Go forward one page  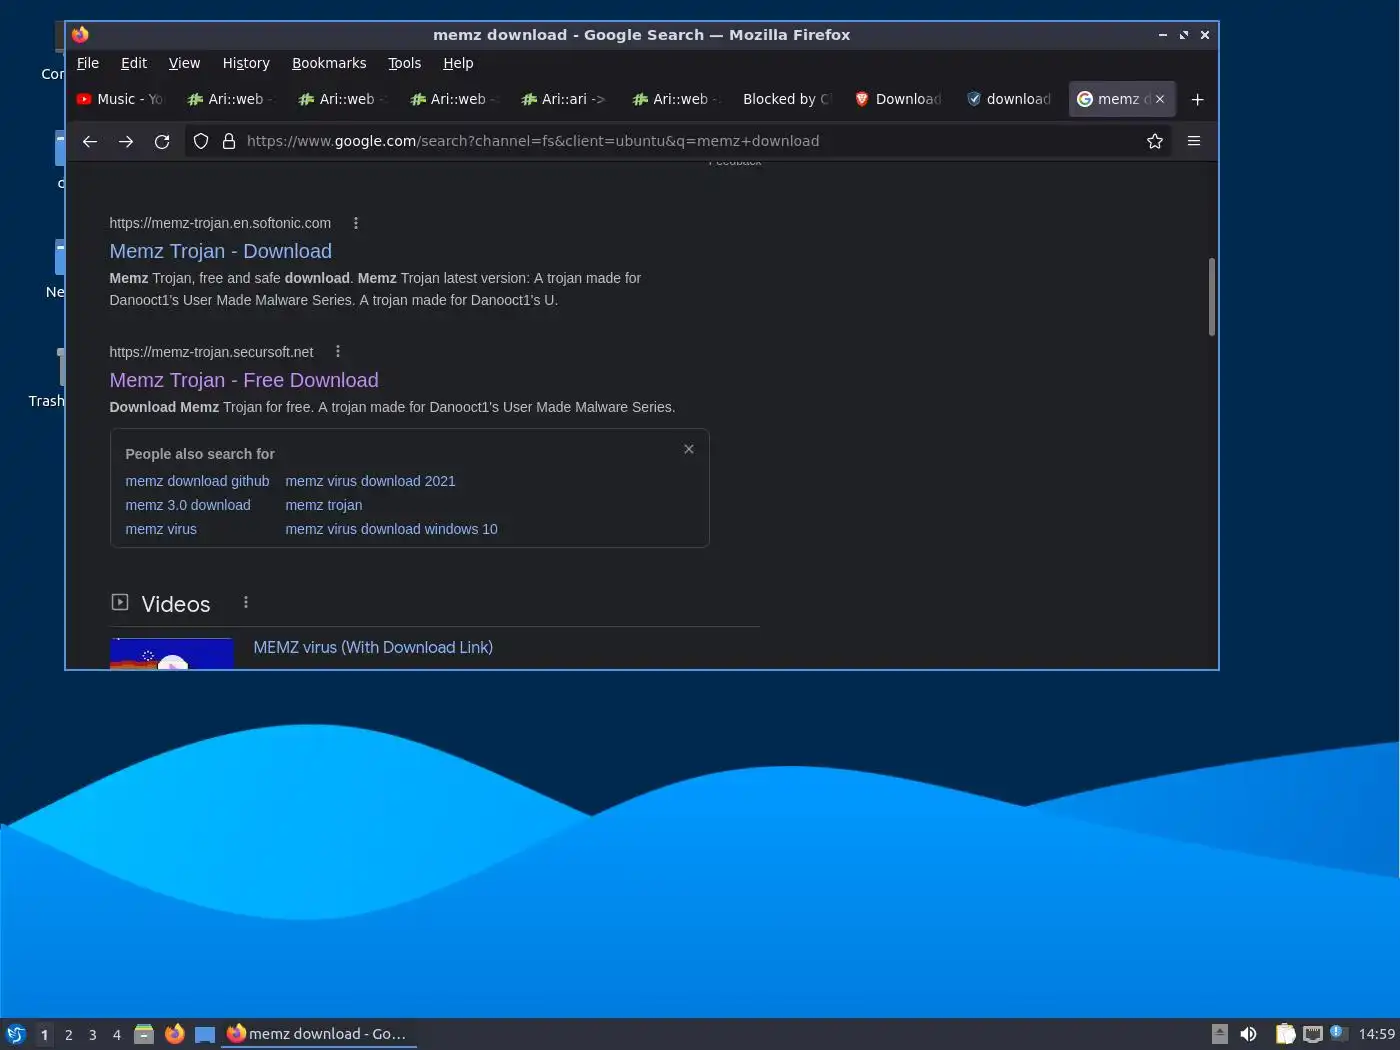[x=126, y=141]
